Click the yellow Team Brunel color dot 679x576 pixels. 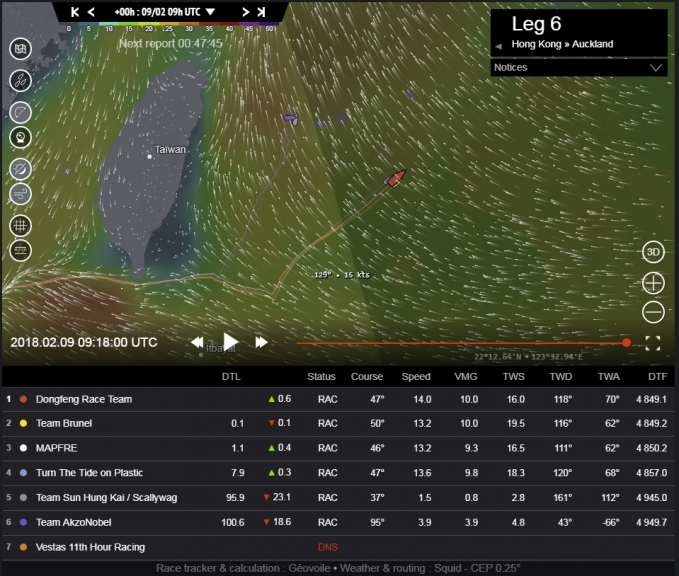[23, 424]
